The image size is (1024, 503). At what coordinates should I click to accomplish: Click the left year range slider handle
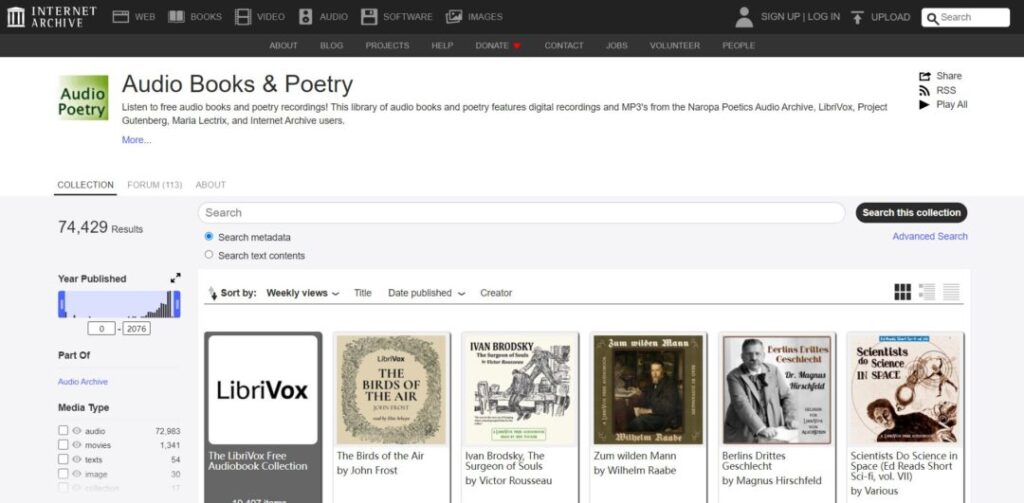click(62, 304)
